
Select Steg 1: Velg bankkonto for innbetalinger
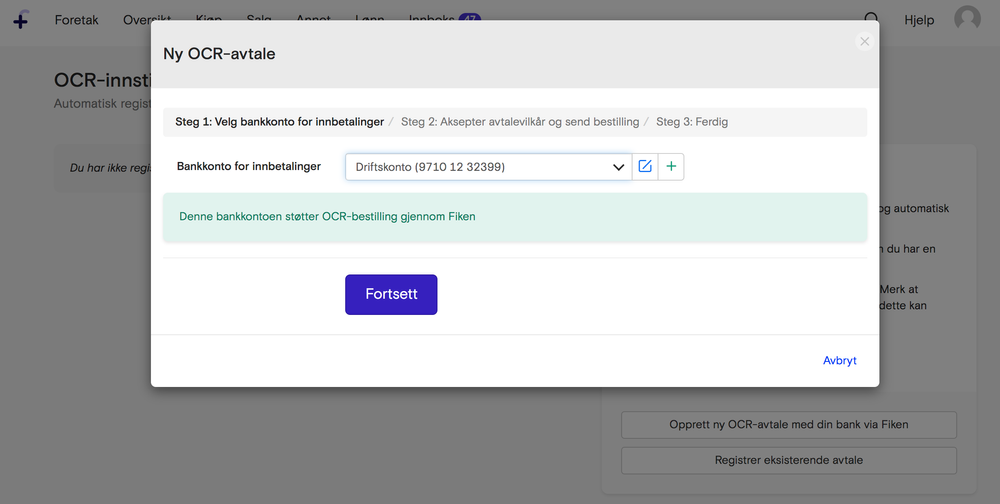pos(279,122)
